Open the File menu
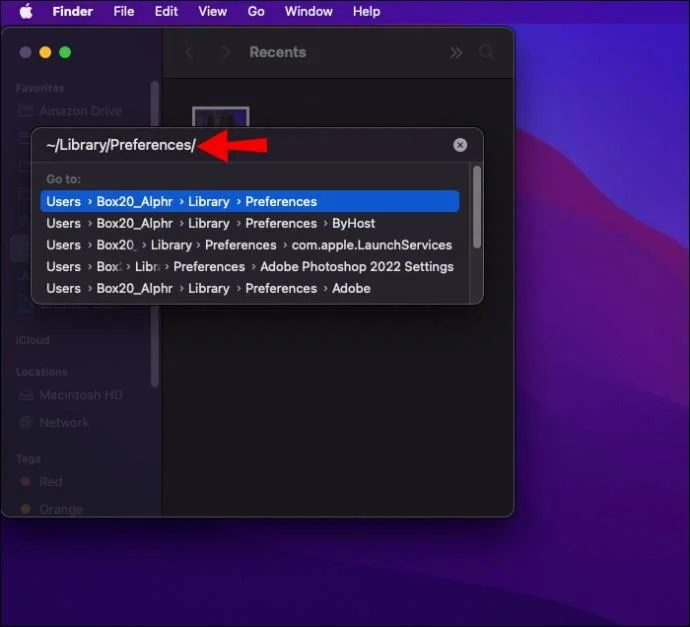690x627 pixels. point(124,11)
